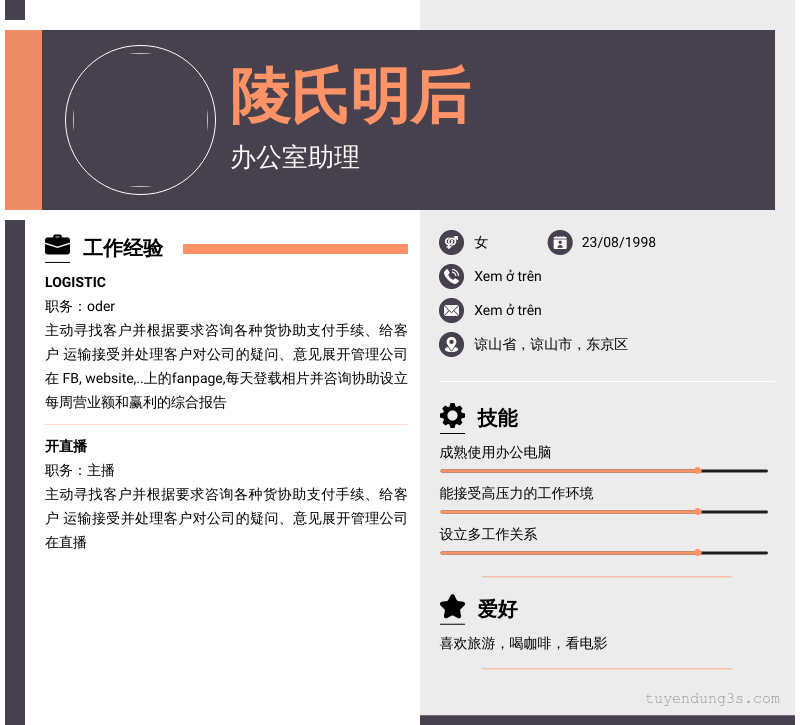800x725 pixels.
Task: Click the line ending with 每周营业额和赢利的综合报告
Action: pos(136,403)
